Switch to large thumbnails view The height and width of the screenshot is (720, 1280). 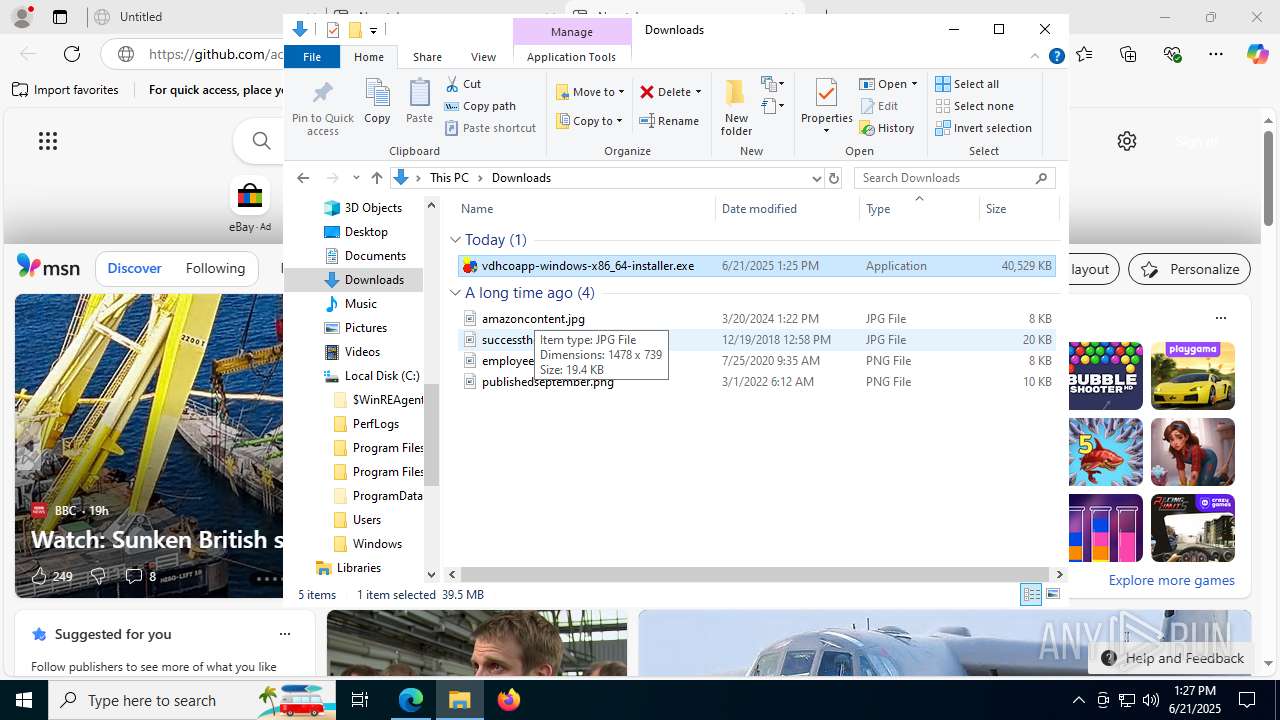(x=1052, y=595)
